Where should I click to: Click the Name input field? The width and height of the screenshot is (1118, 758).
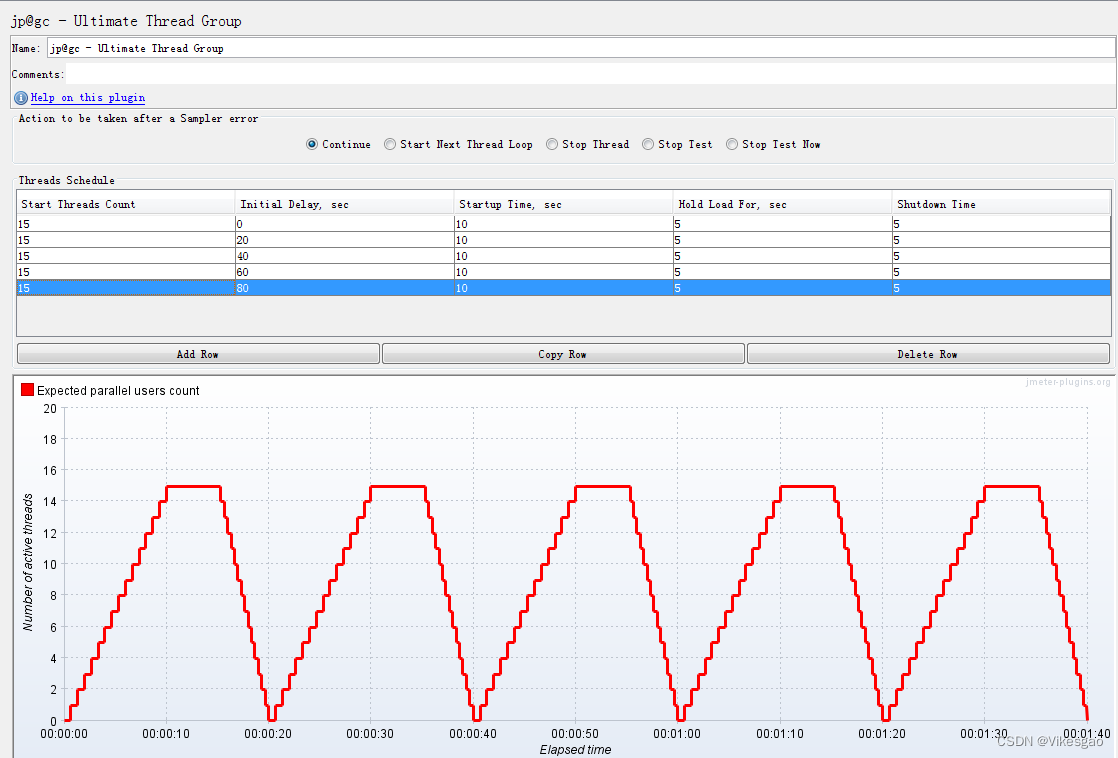(x=581, y=48)
